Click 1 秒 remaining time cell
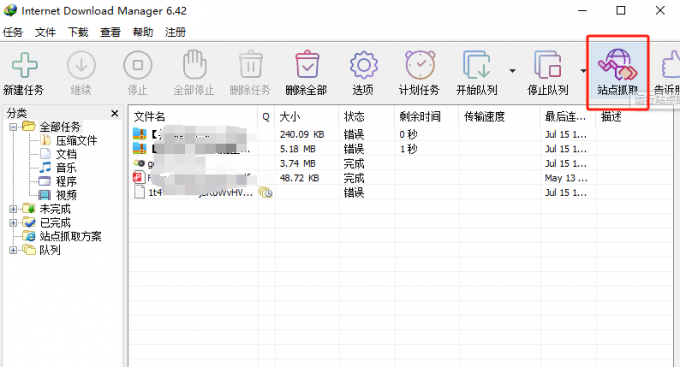Screen dimensions: 680x367 408,149
